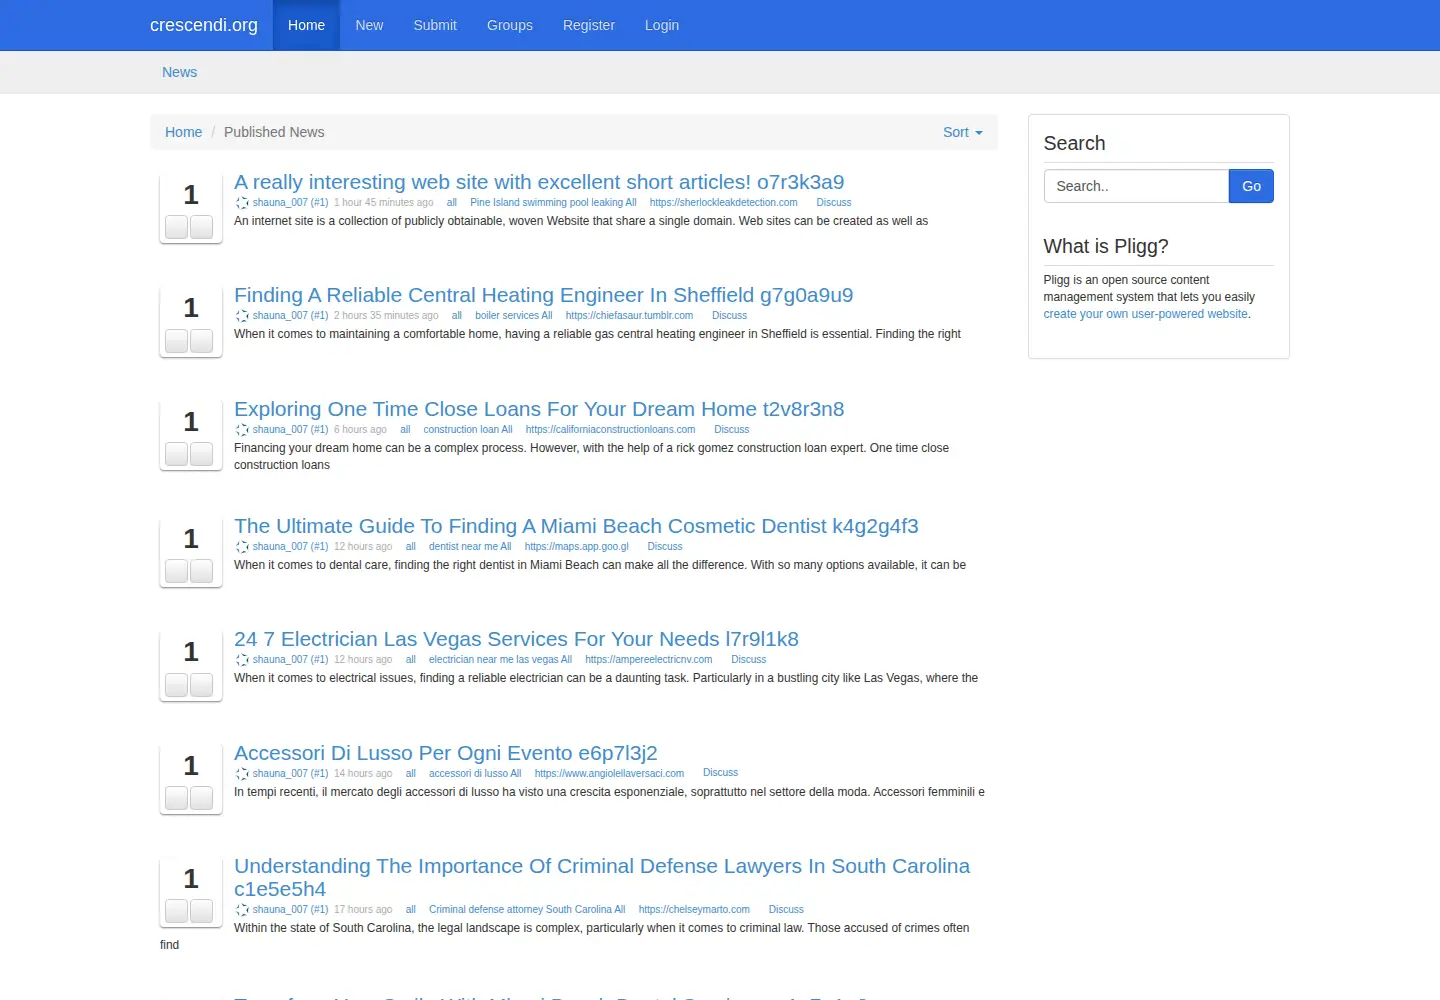1440x1000 pixels.
Task: Open the chelseymarto.com source link
Action: click(x=694, y=910)
